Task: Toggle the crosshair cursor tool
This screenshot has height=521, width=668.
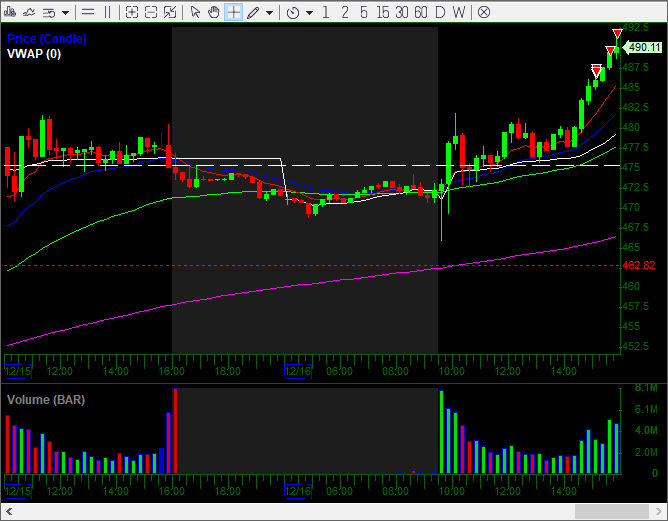Action: [233, 12]
